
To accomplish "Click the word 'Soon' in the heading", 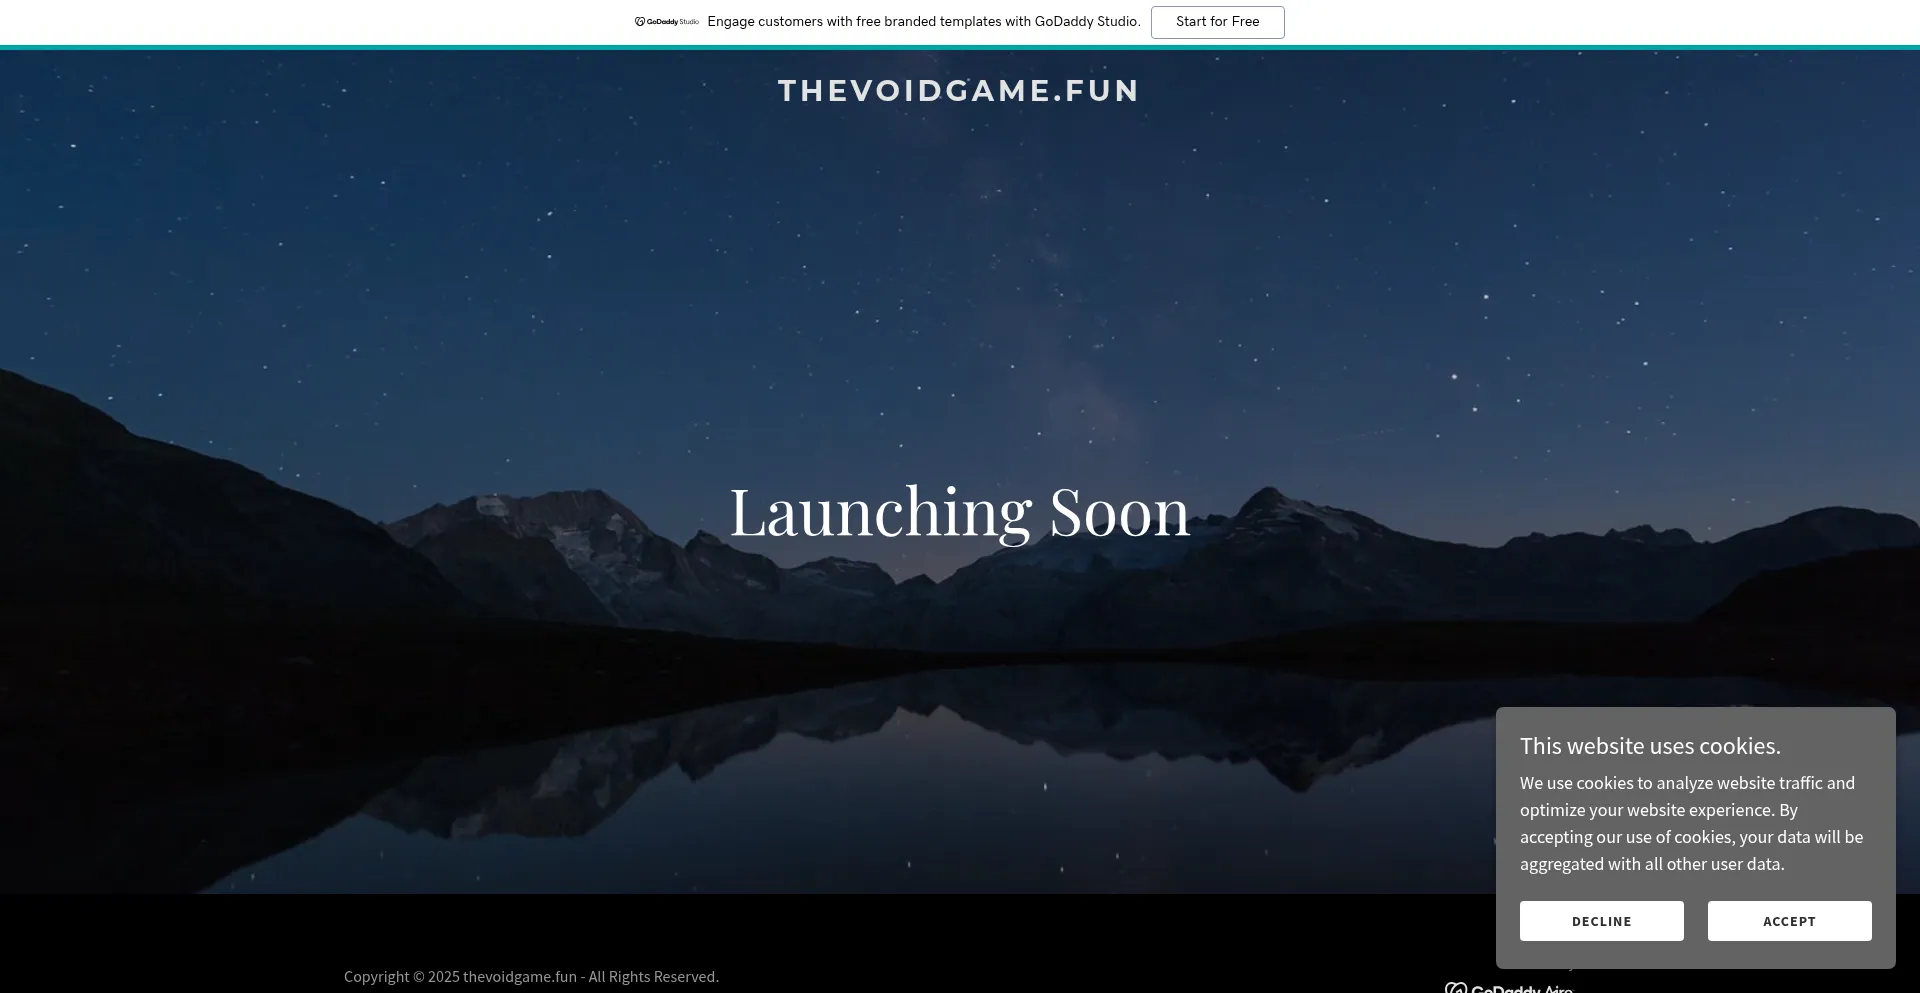I will coord(1119,512).
